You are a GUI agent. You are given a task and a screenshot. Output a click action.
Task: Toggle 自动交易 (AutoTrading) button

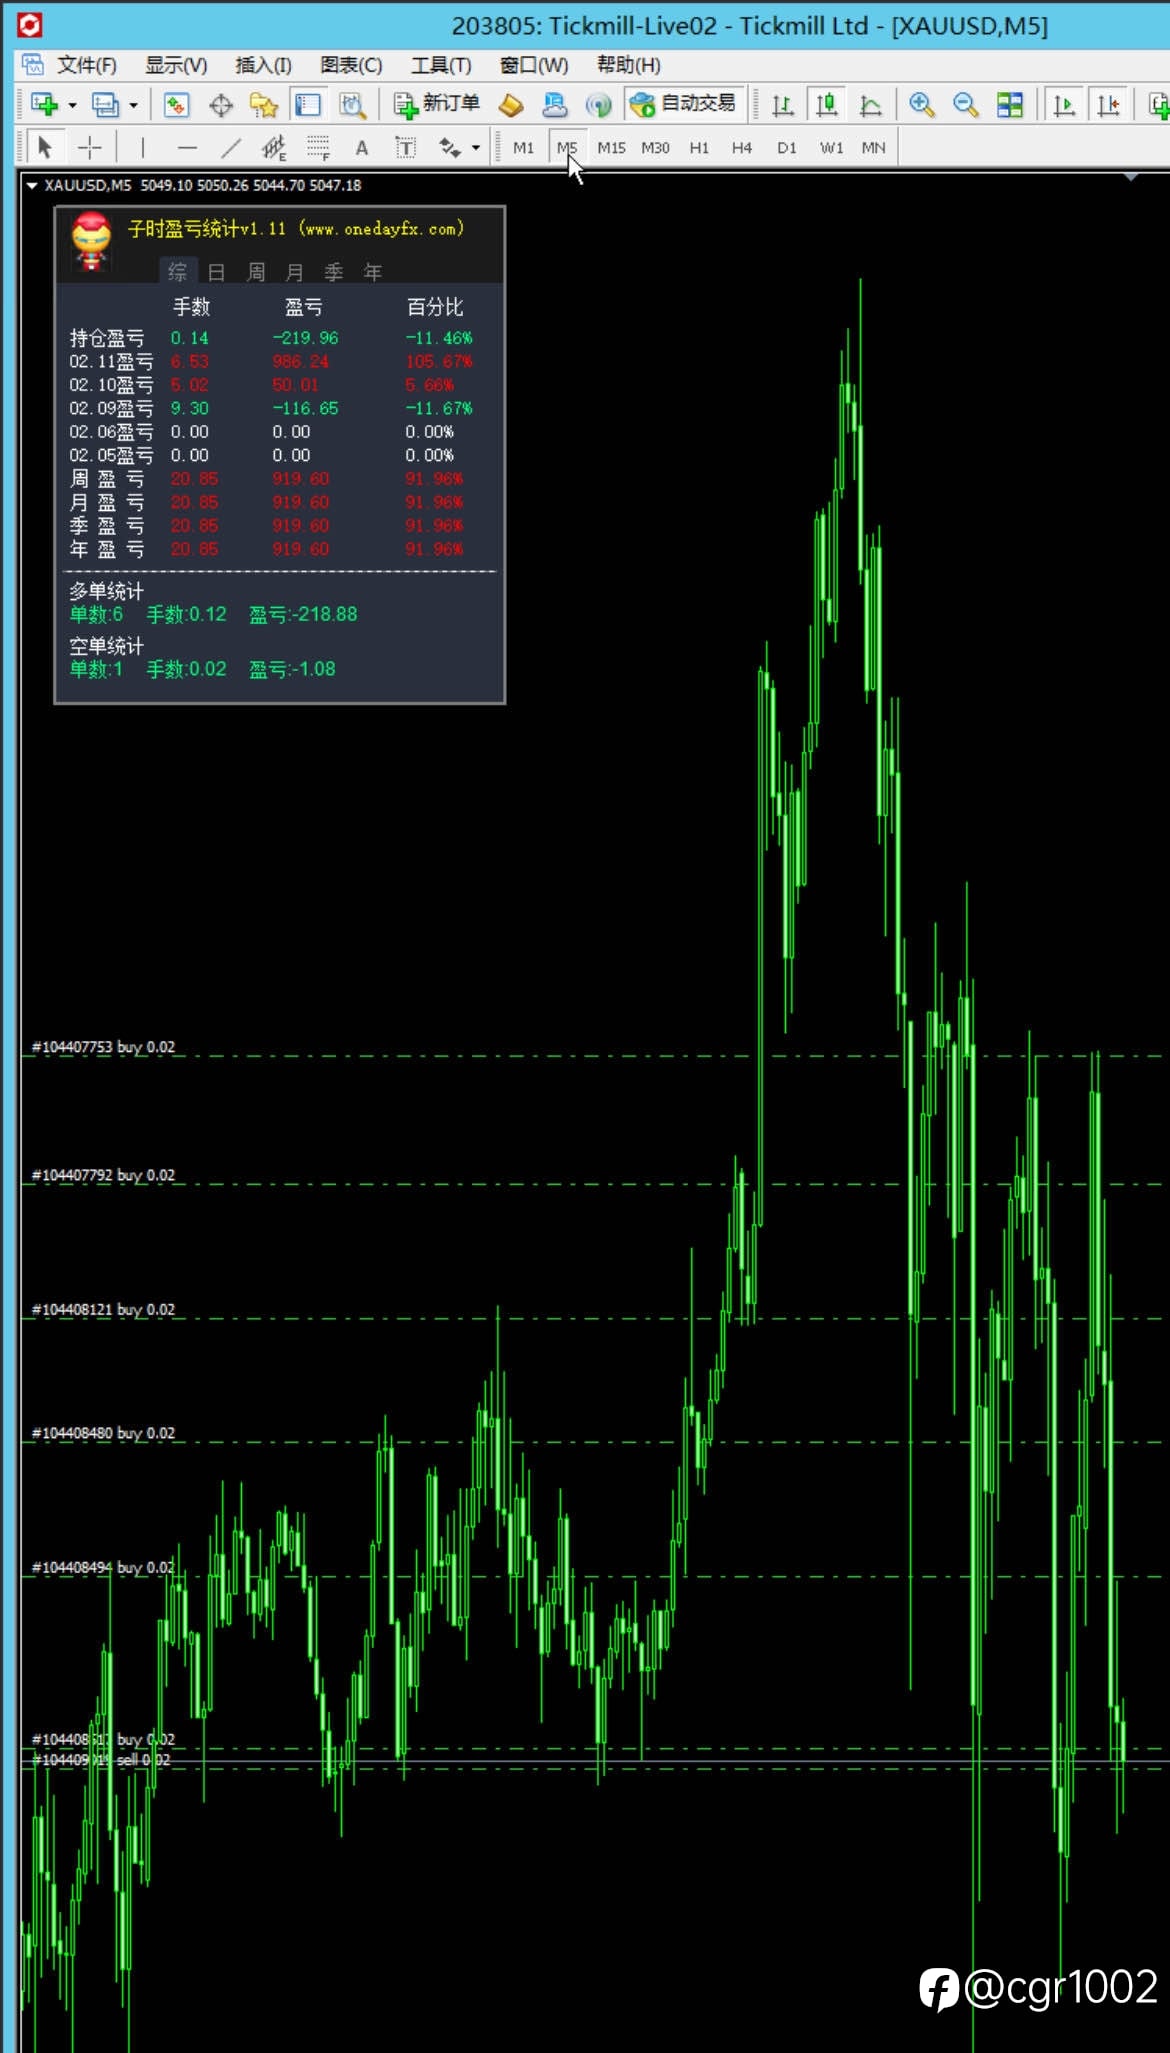(684, 104)
